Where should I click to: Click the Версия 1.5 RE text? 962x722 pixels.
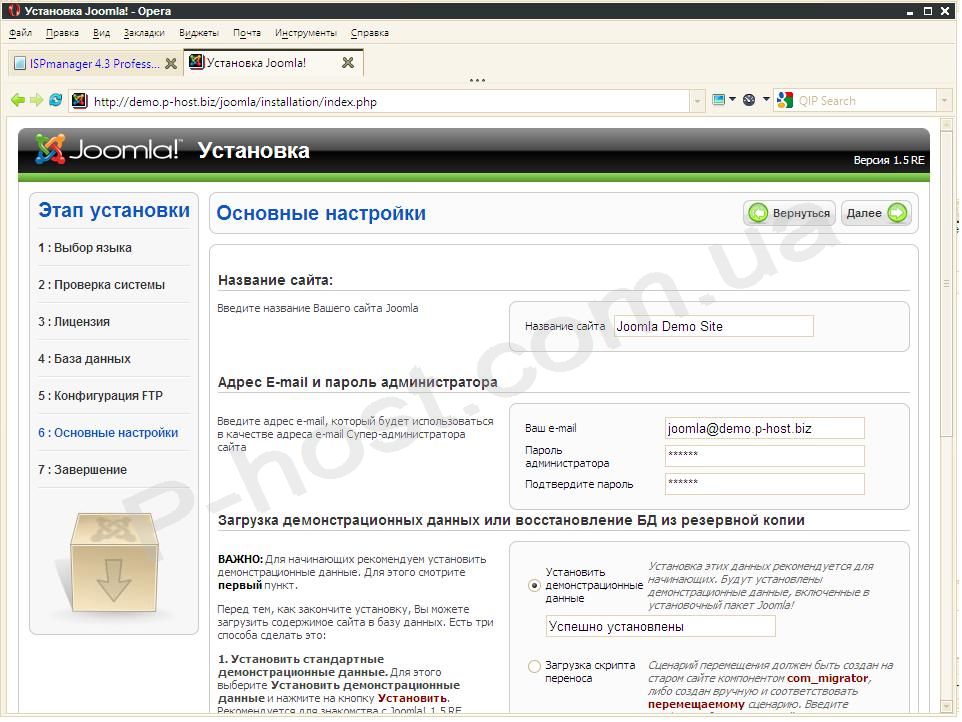coord(889,160)
